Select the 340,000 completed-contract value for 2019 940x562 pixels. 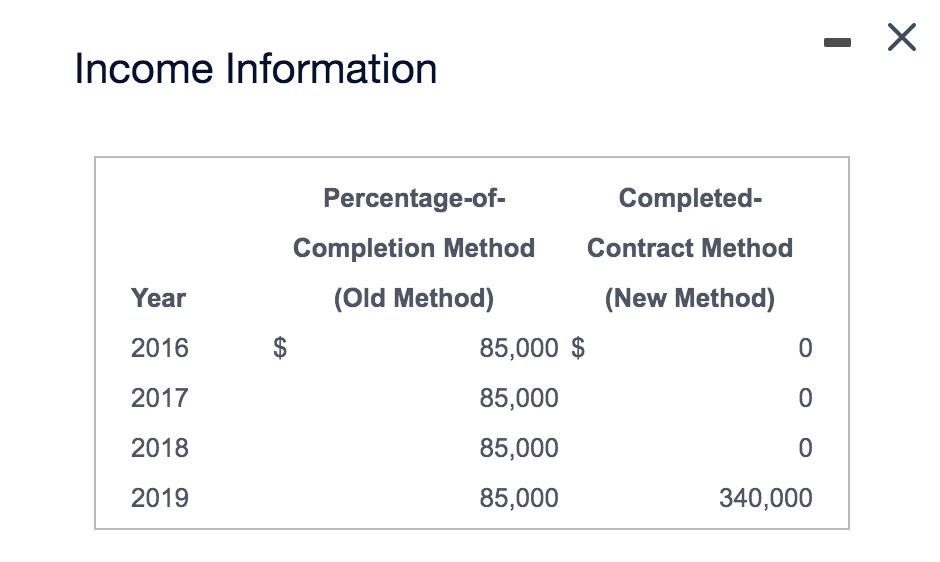pos(766,498)
